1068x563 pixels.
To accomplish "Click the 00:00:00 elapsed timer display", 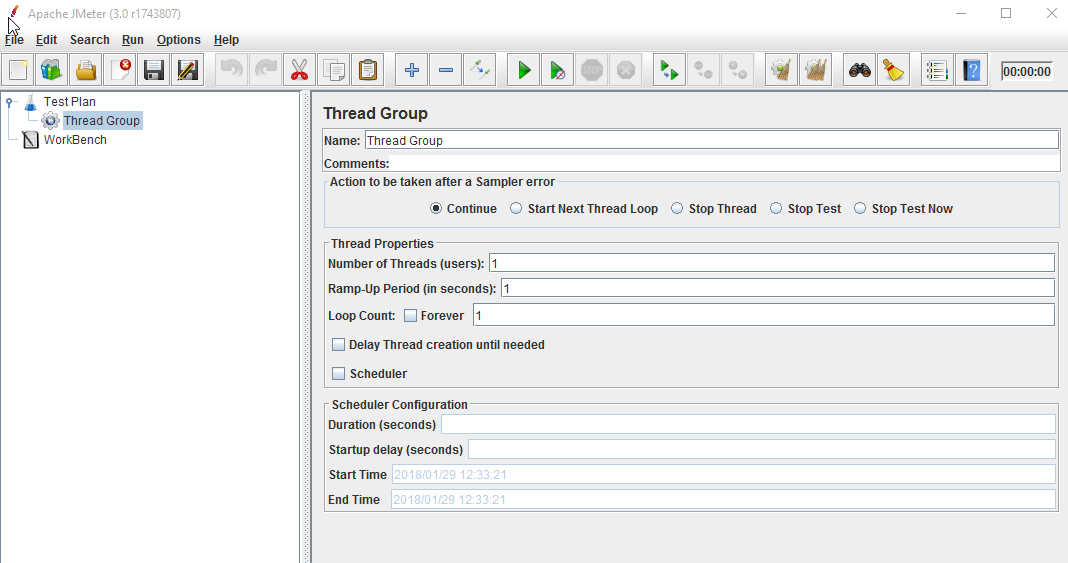I will tap(1026, 71).
